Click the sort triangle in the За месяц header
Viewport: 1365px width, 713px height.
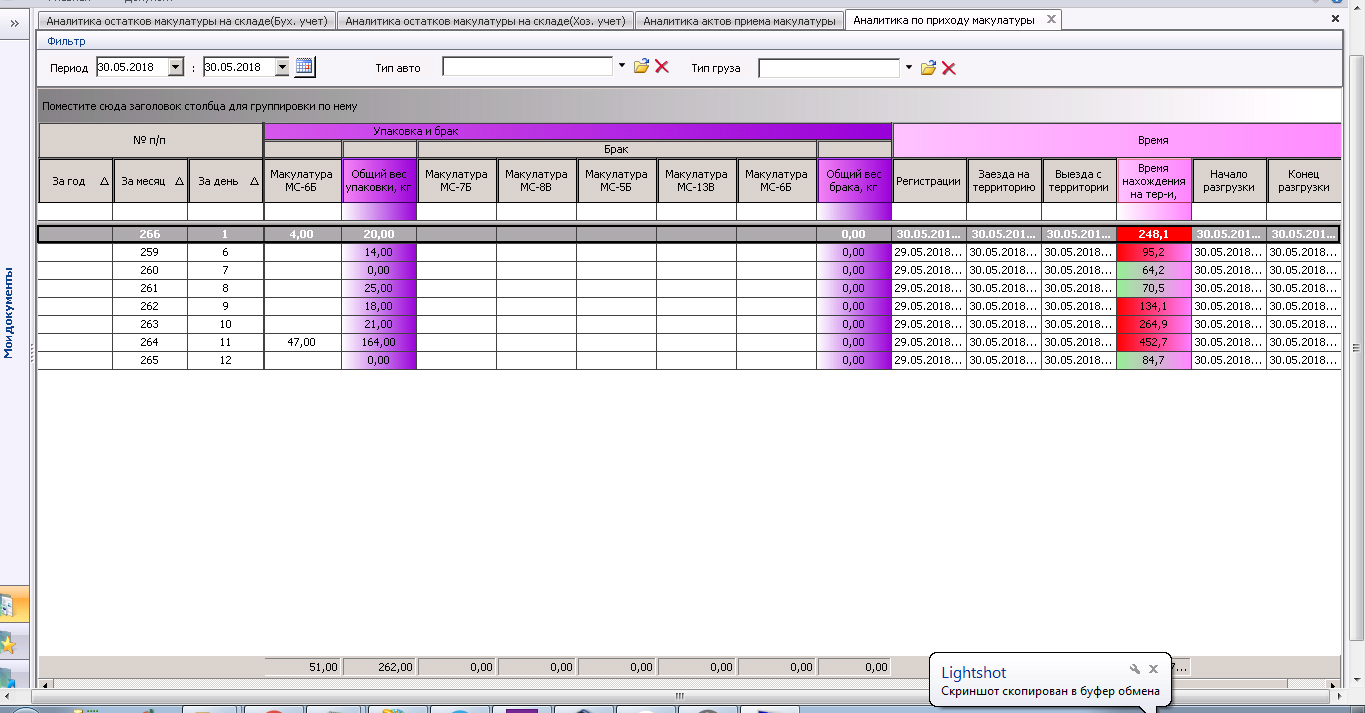(179, 182)
